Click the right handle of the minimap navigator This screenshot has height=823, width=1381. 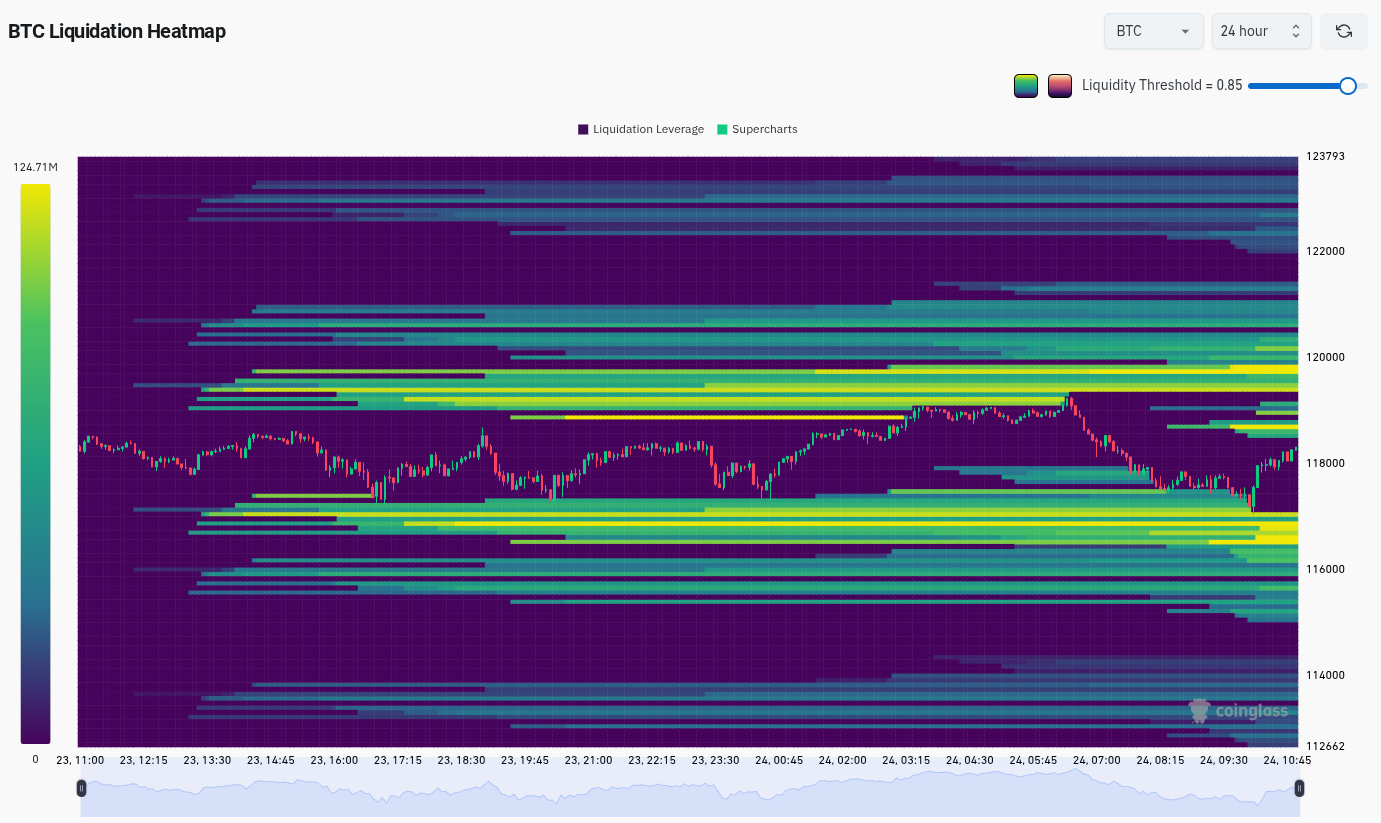(x=1299, y=788)
